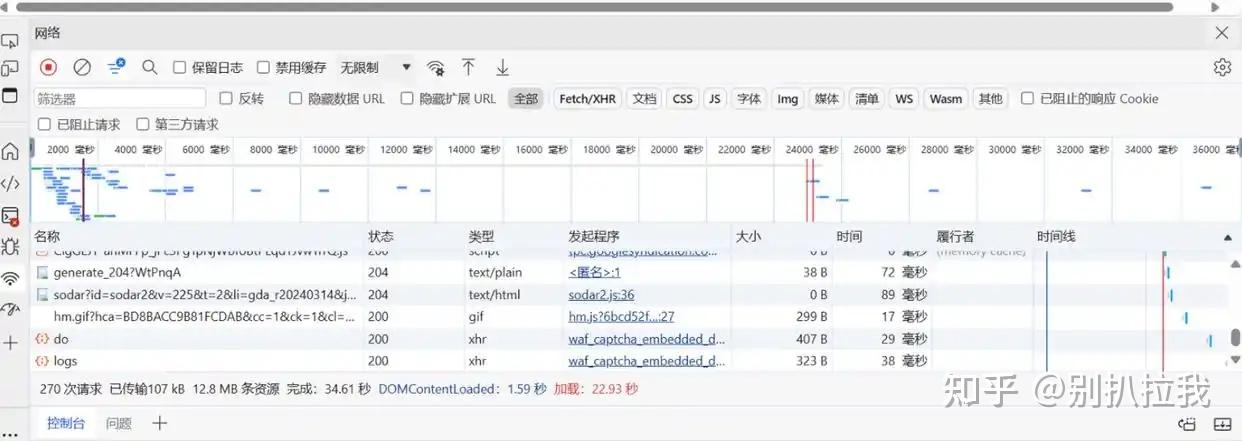The image size is (1242, 441).
Task: Check 隐藏数据 URL option
Action: point(295,98)
